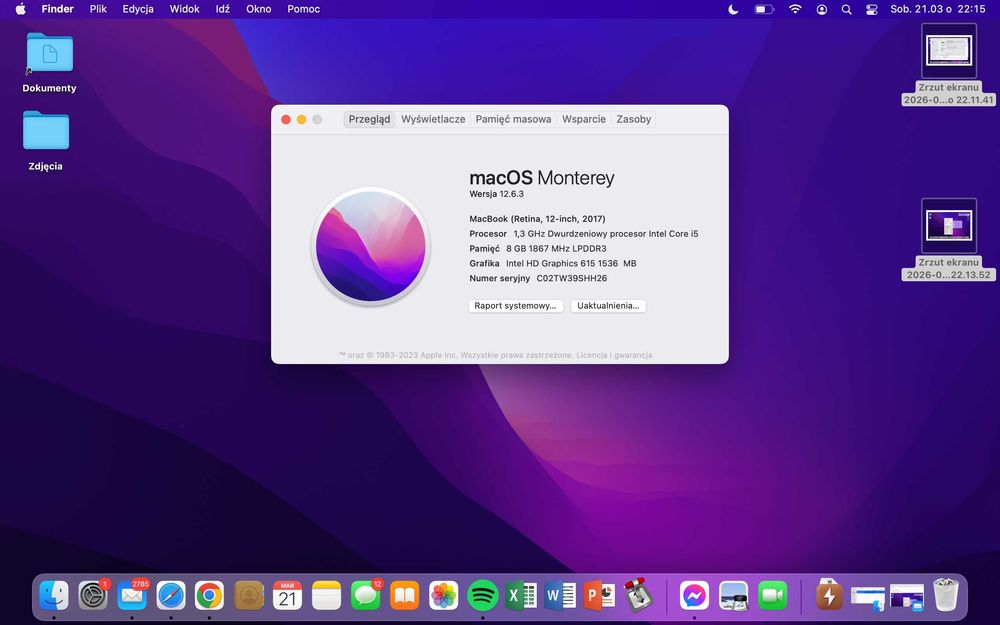
Task: Open the Widok menu
Action: (x=184, y=9)
